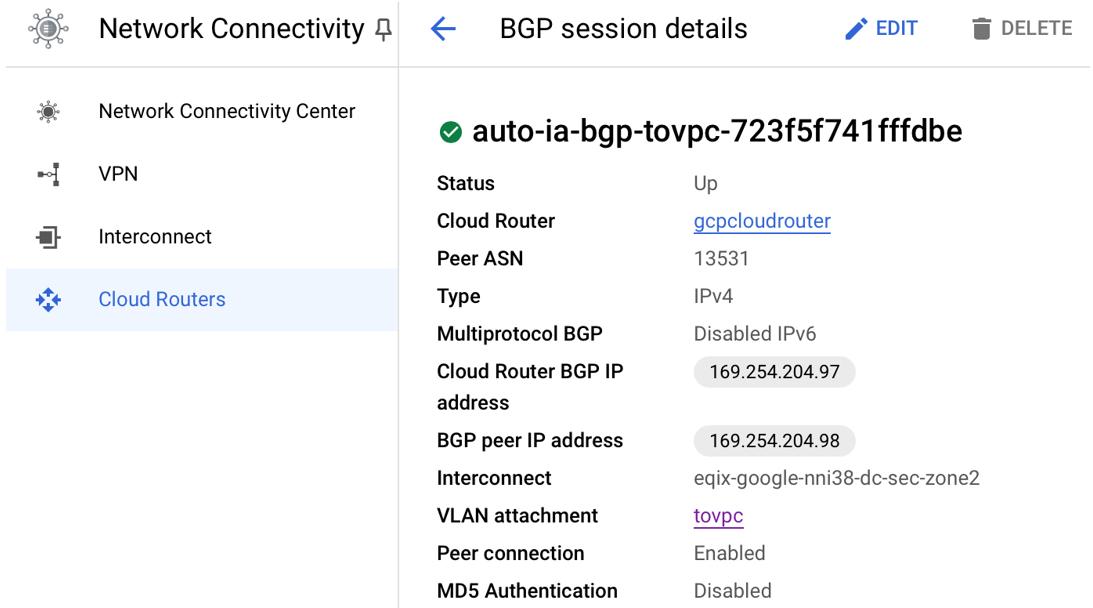Open the tovpc VLAN attachment link

(718, 516)
